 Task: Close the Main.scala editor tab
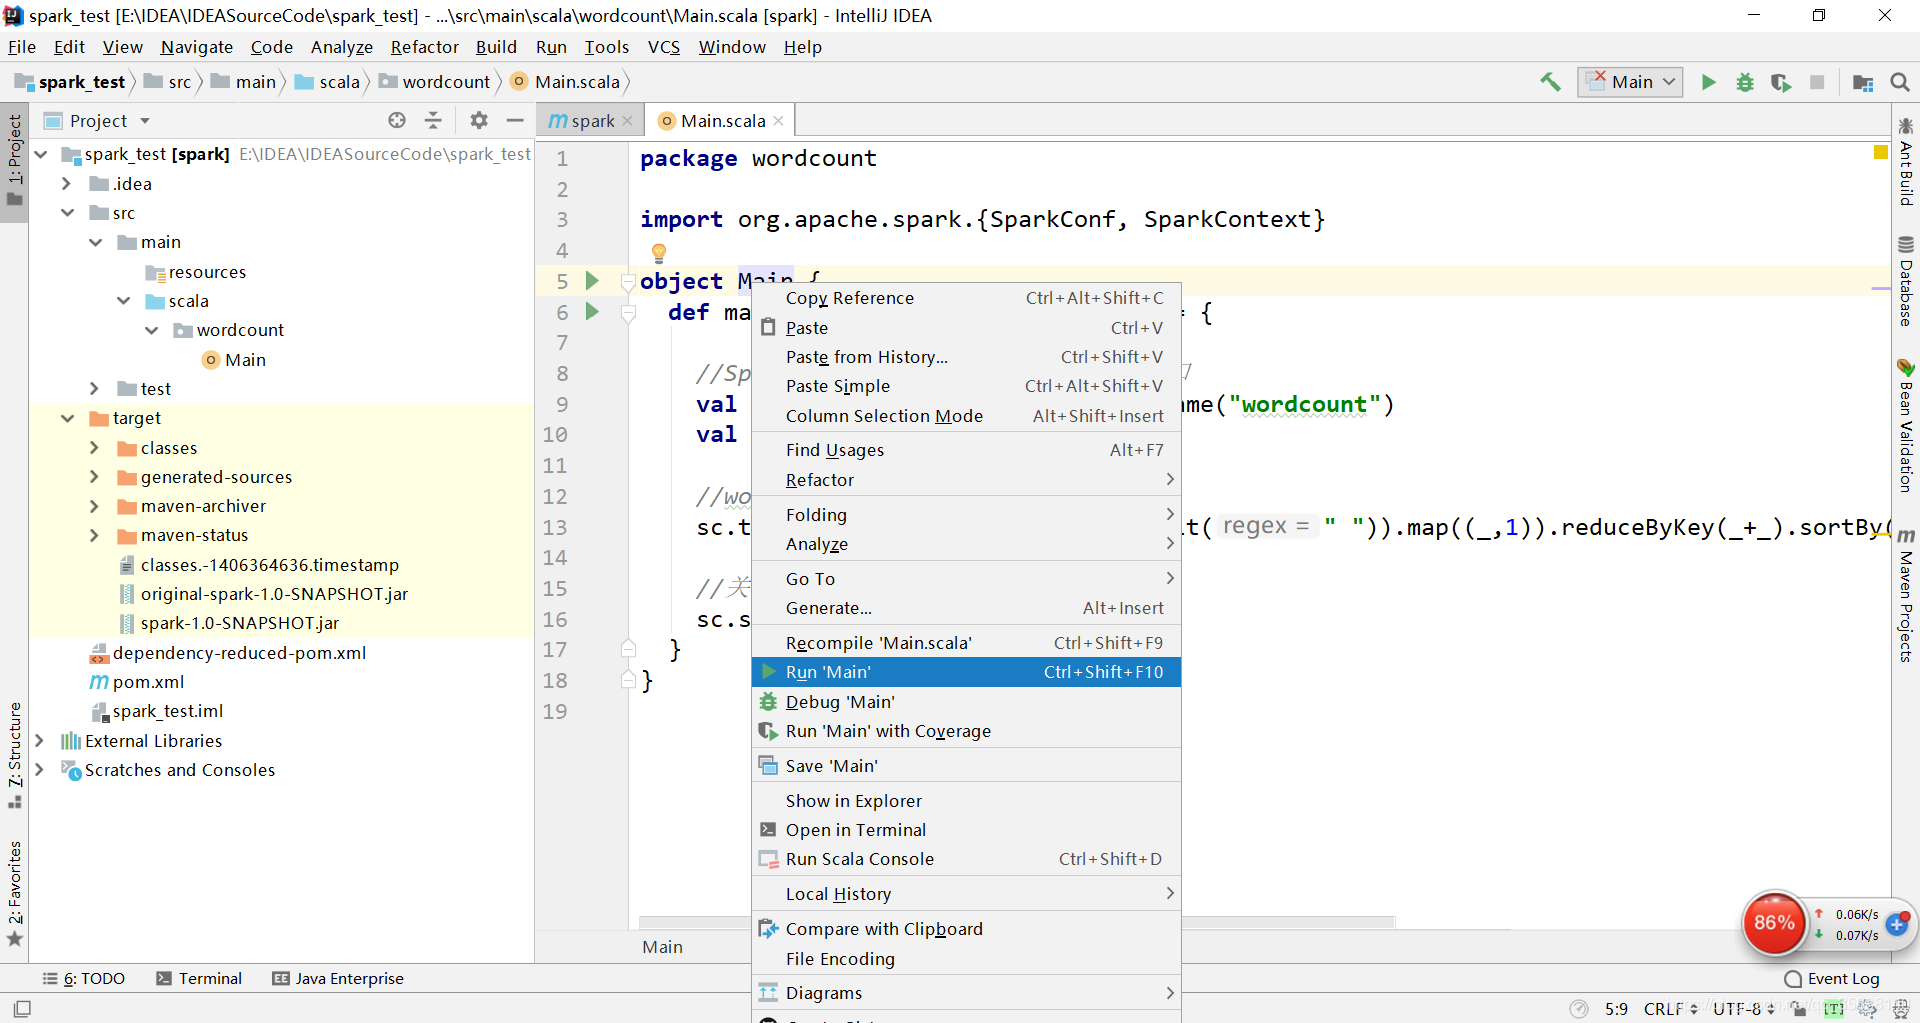click(778, 121)
